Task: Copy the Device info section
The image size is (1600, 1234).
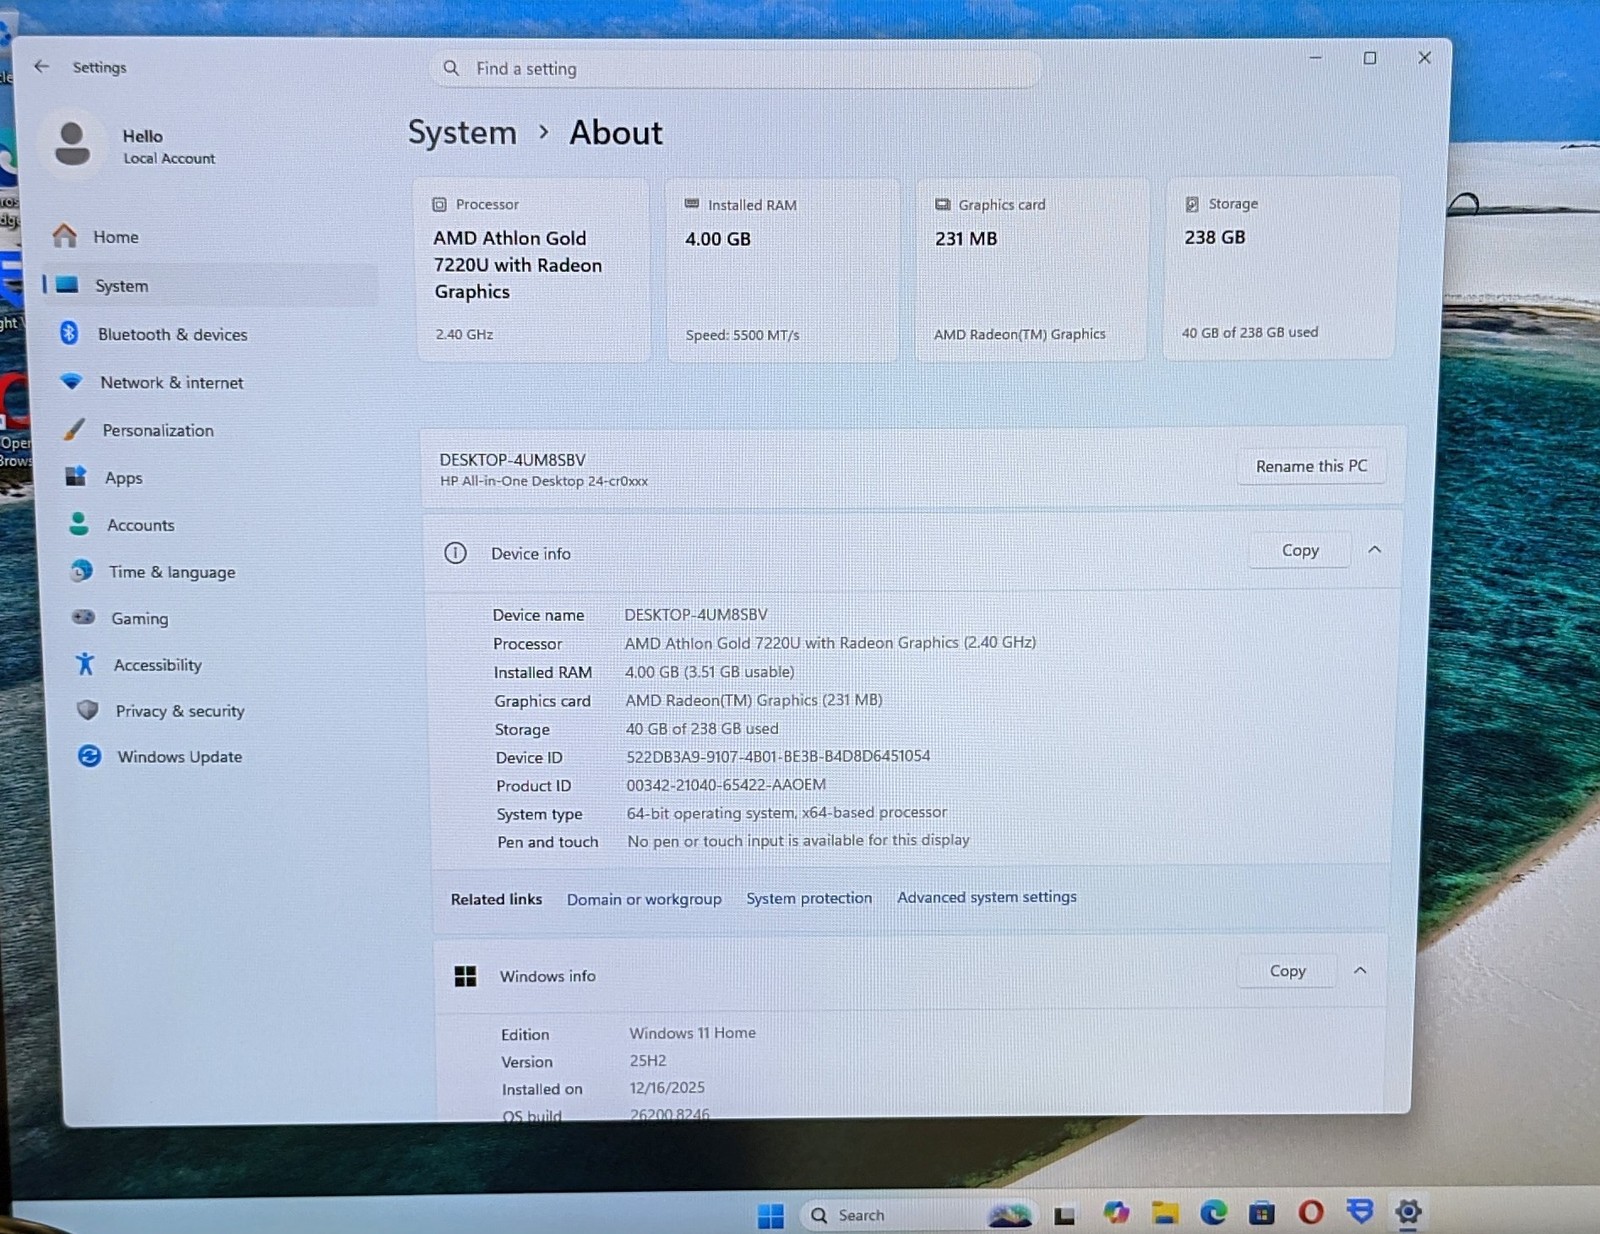Action: click(1300, 550)
